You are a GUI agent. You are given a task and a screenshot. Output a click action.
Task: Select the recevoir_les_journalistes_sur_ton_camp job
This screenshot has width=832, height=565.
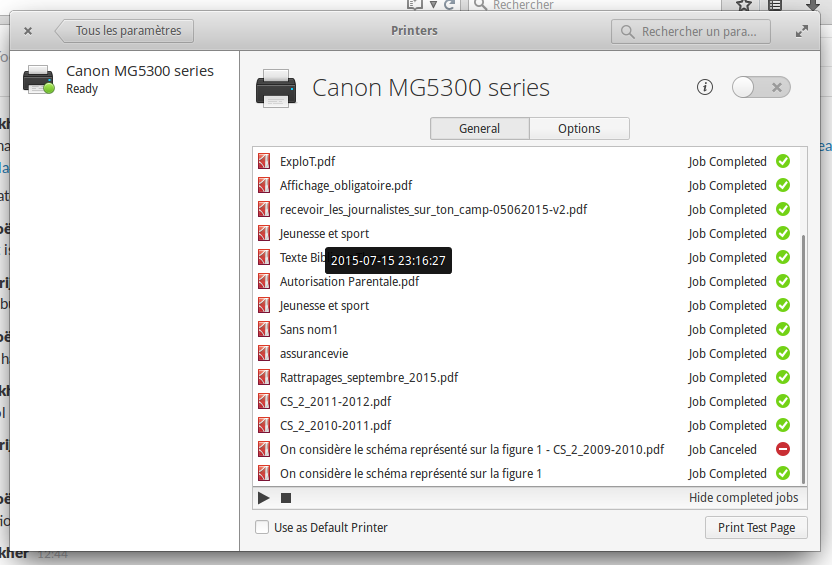click(x=527, y=210)
